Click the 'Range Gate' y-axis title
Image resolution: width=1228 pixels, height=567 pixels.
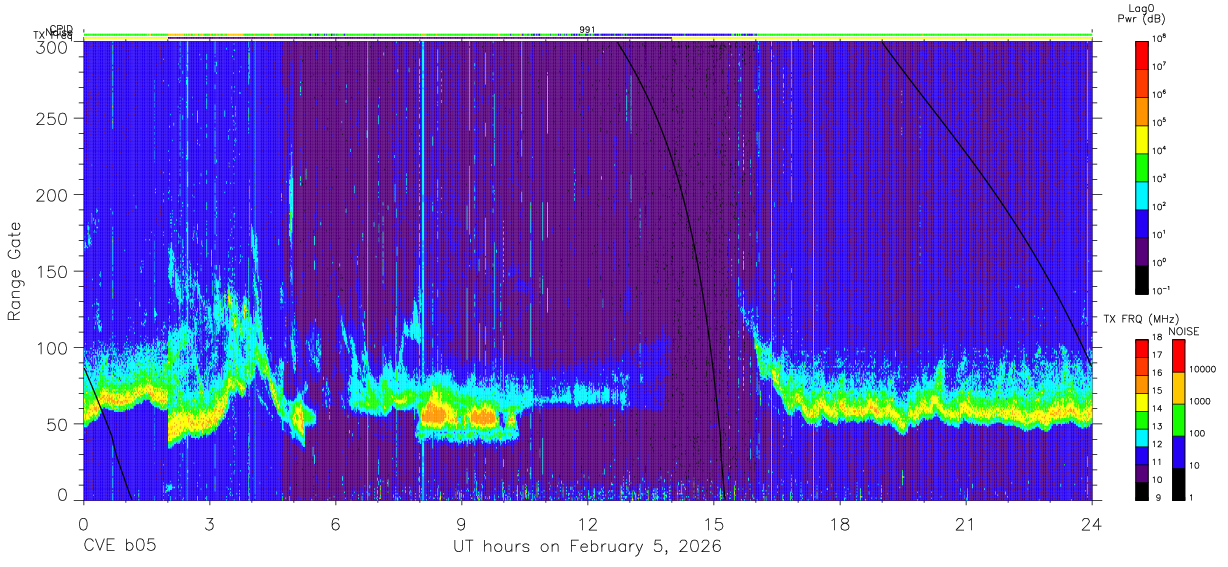coord(15,271)
